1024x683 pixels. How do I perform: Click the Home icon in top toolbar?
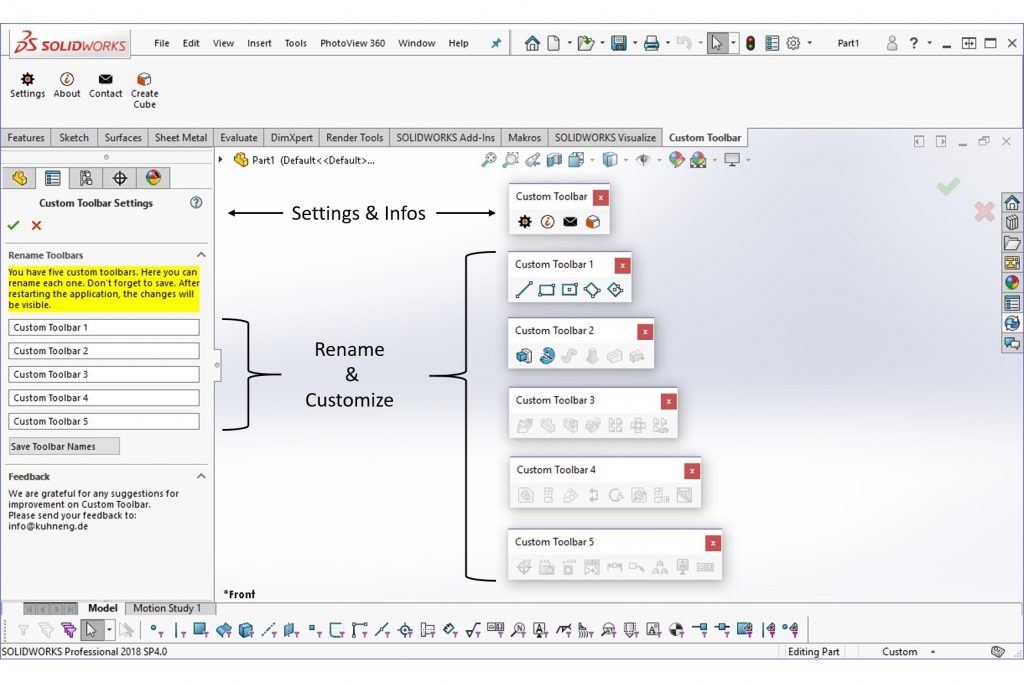pyautogui.click(x=532, y=43)
